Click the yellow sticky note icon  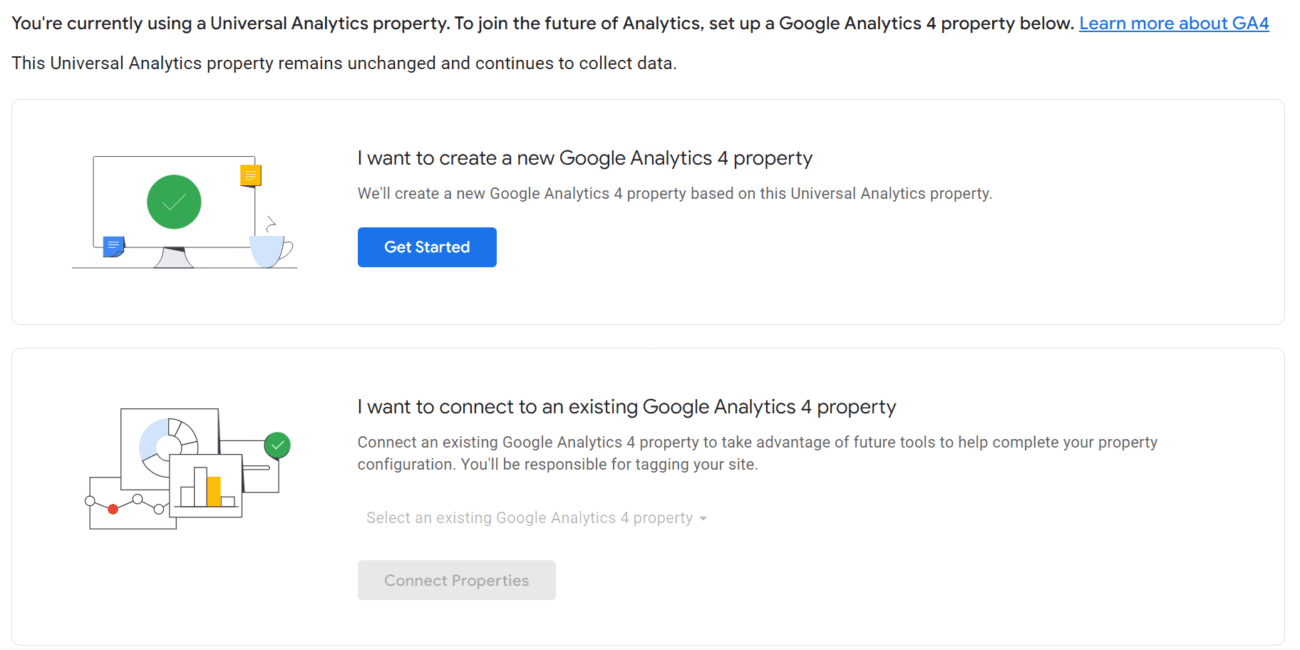pyautogui.click(x=251, y=176)
